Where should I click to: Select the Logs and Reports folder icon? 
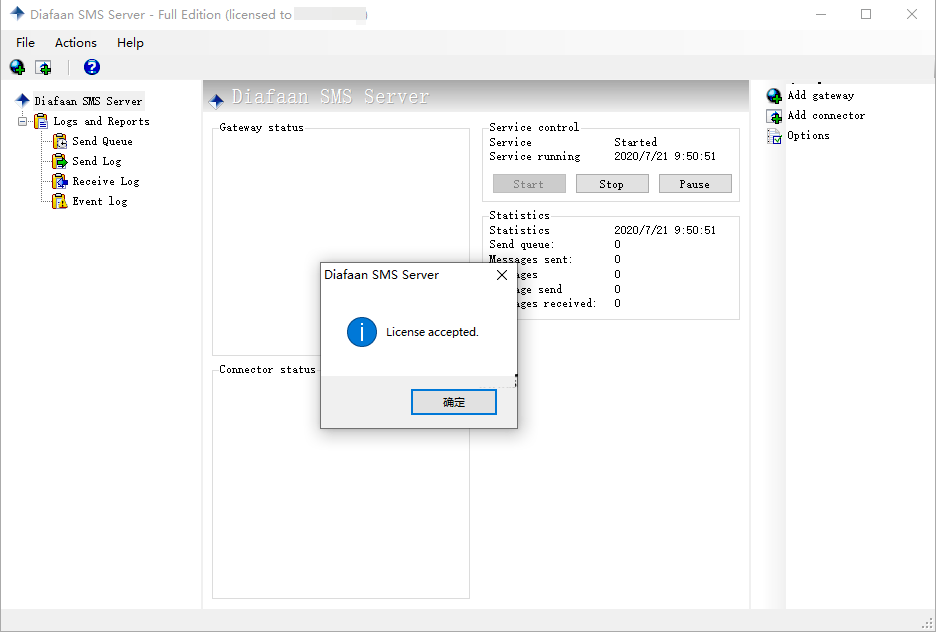pos(41,121)
